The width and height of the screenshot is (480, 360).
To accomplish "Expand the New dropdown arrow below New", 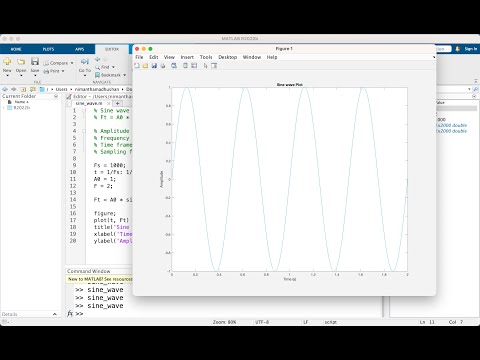I will point(7,76).
